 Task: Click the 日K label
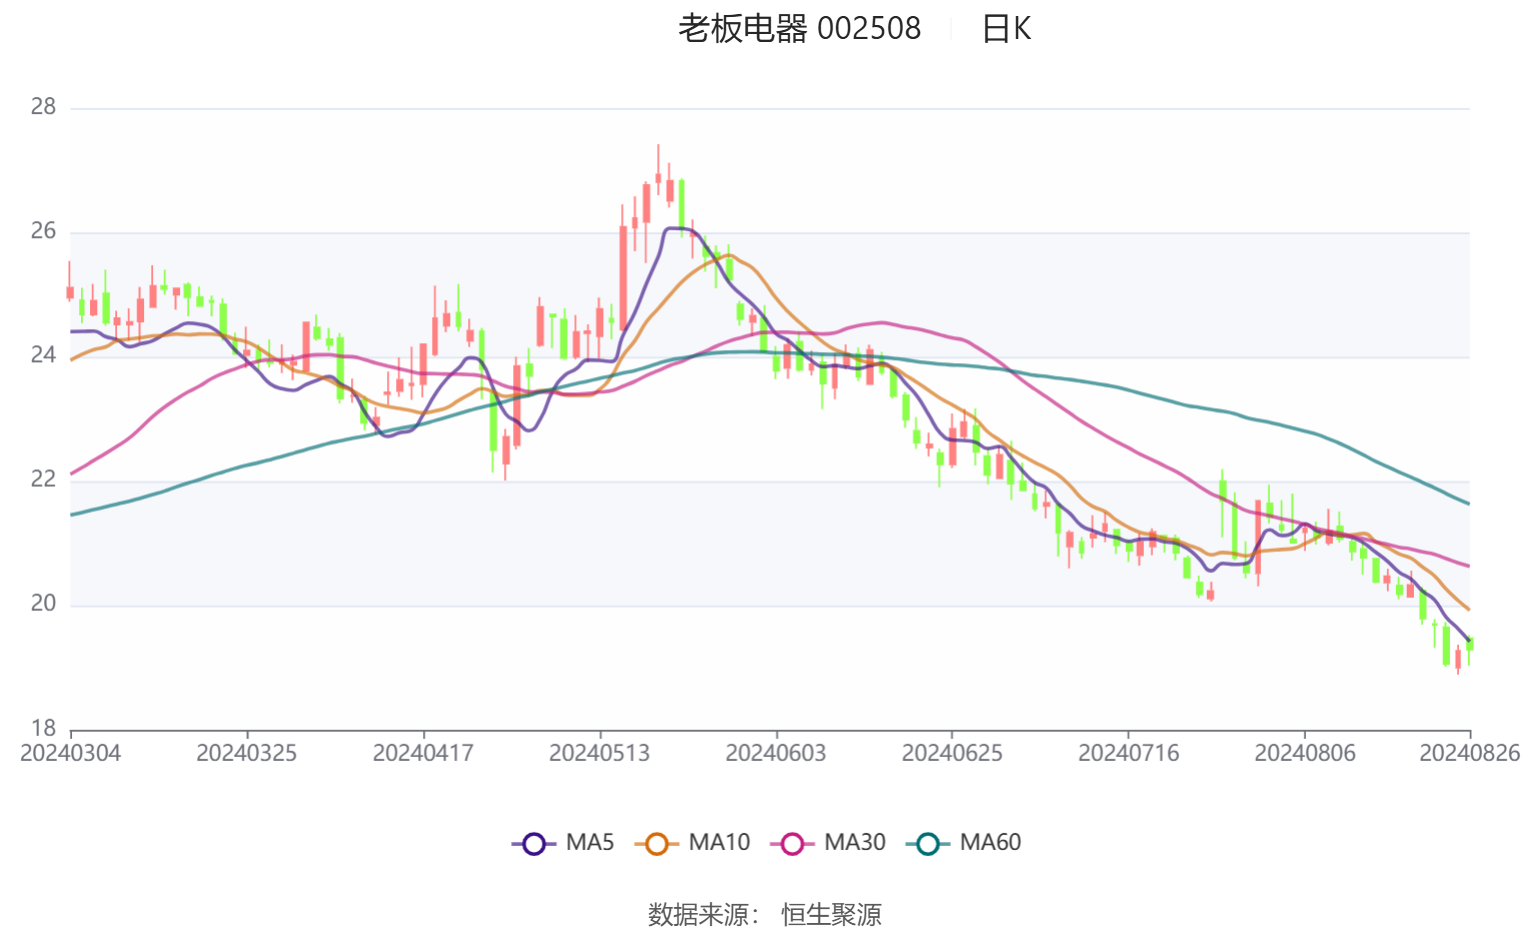coord(1006,28)
